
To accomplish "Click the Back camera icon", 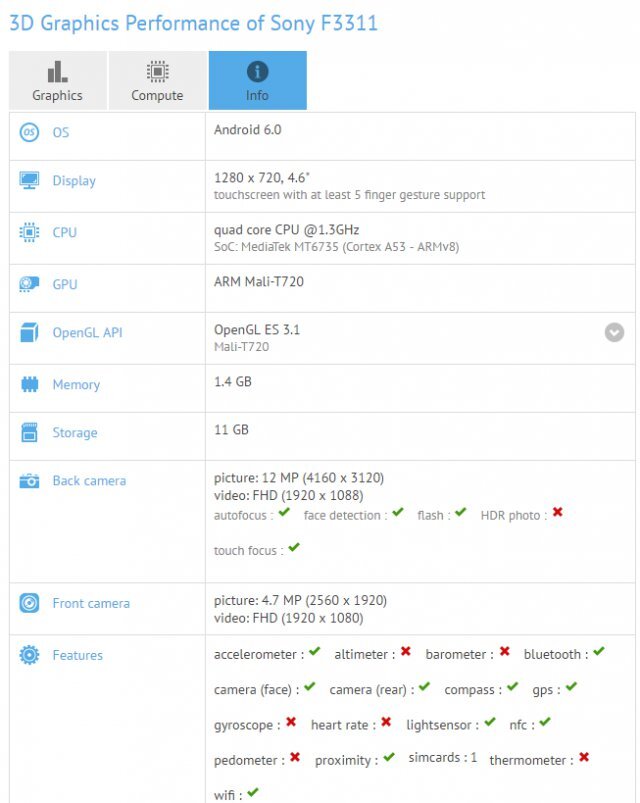I will 30,481.
